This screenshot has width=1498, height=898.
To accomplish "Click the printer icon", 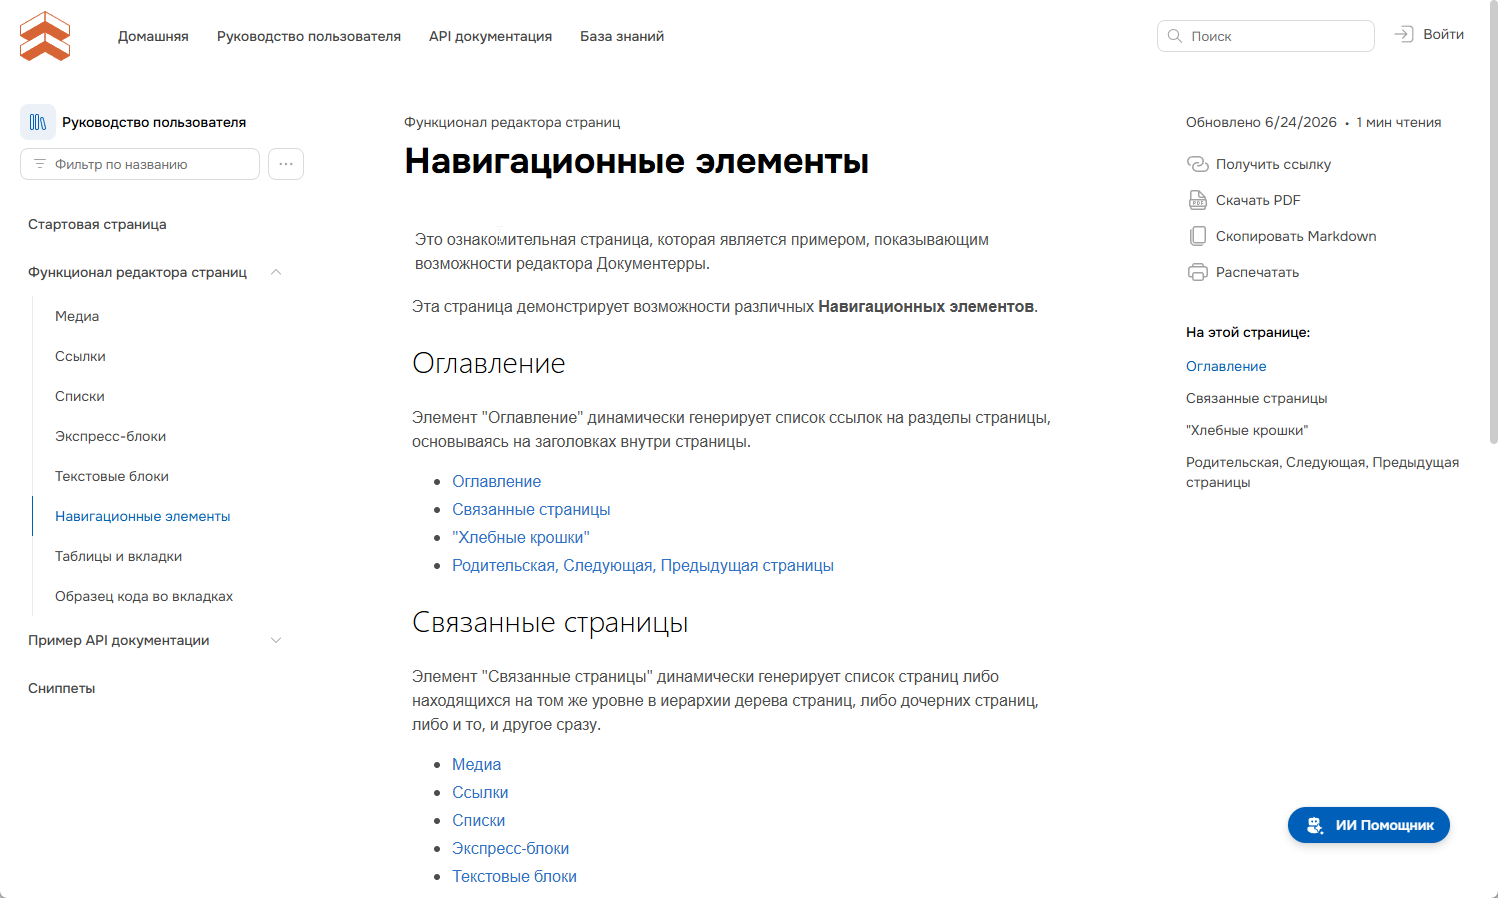I will click(1198, 272).
